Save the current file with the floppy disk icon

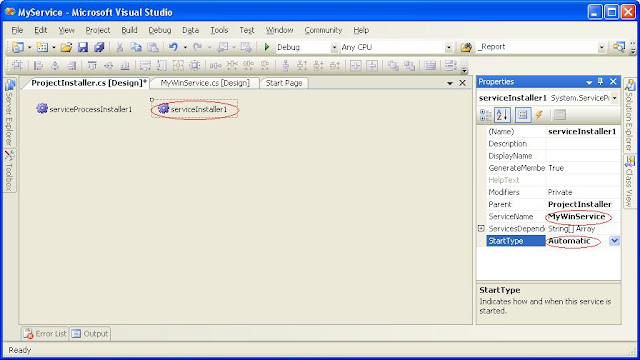coord(83,47)
